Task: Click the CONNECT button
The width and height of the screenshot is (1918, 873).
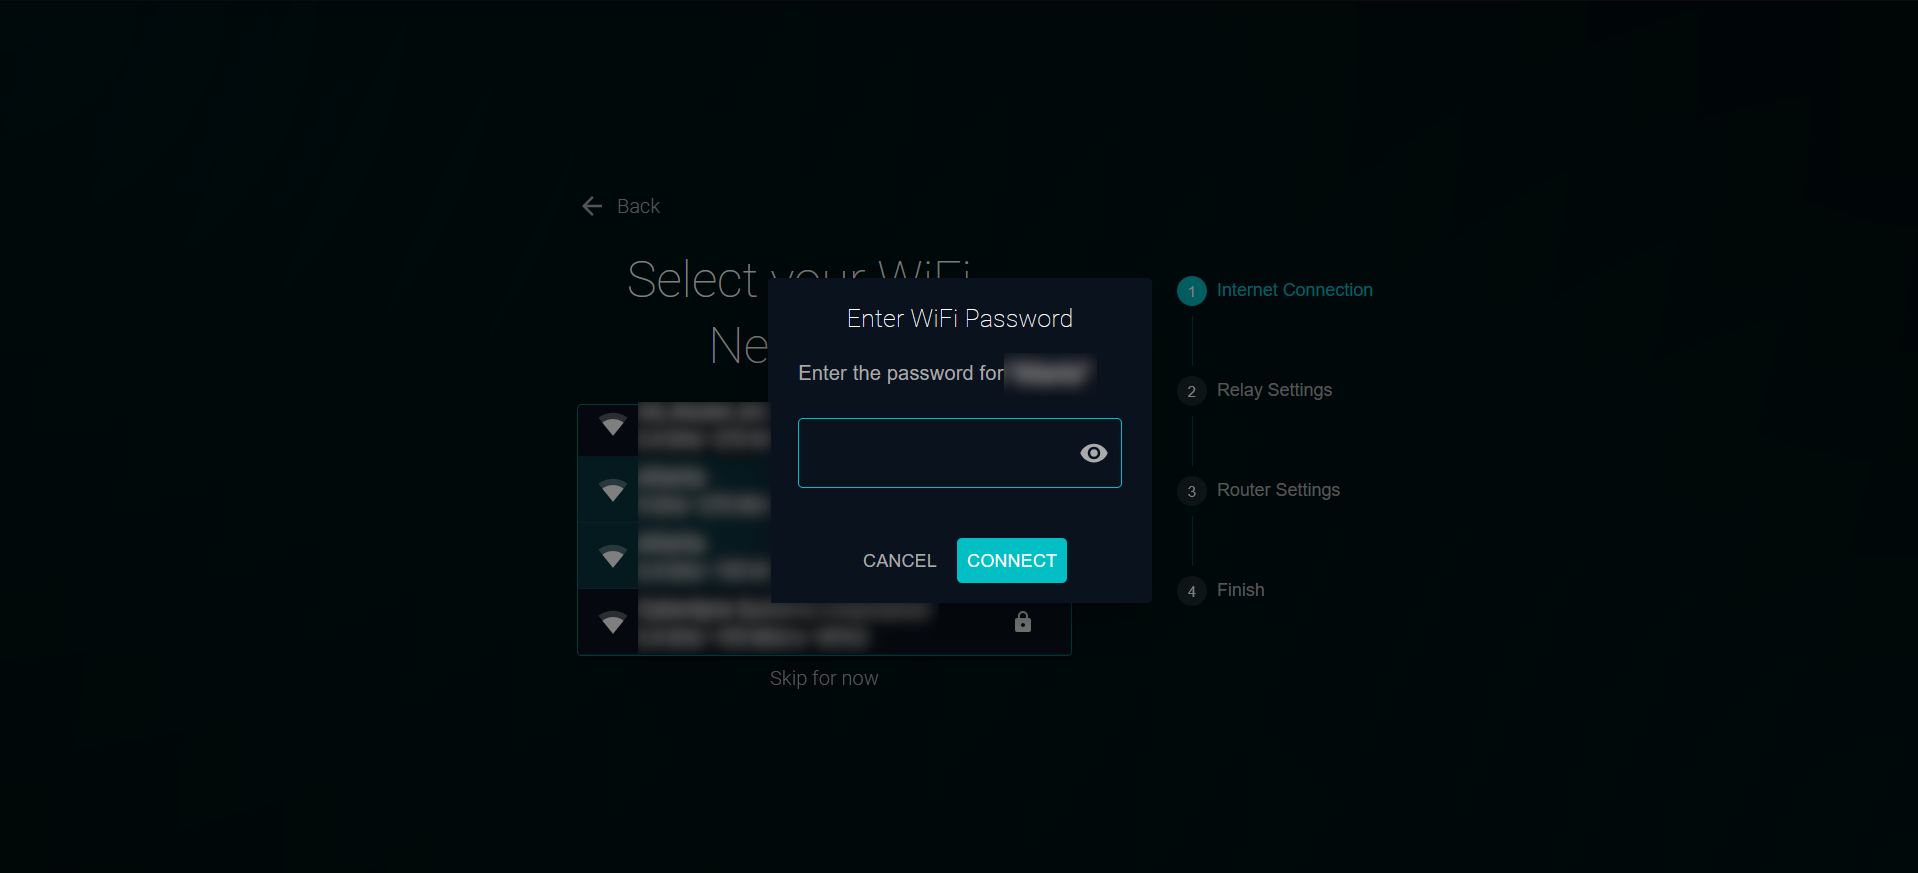Action: pos(1011,560)
